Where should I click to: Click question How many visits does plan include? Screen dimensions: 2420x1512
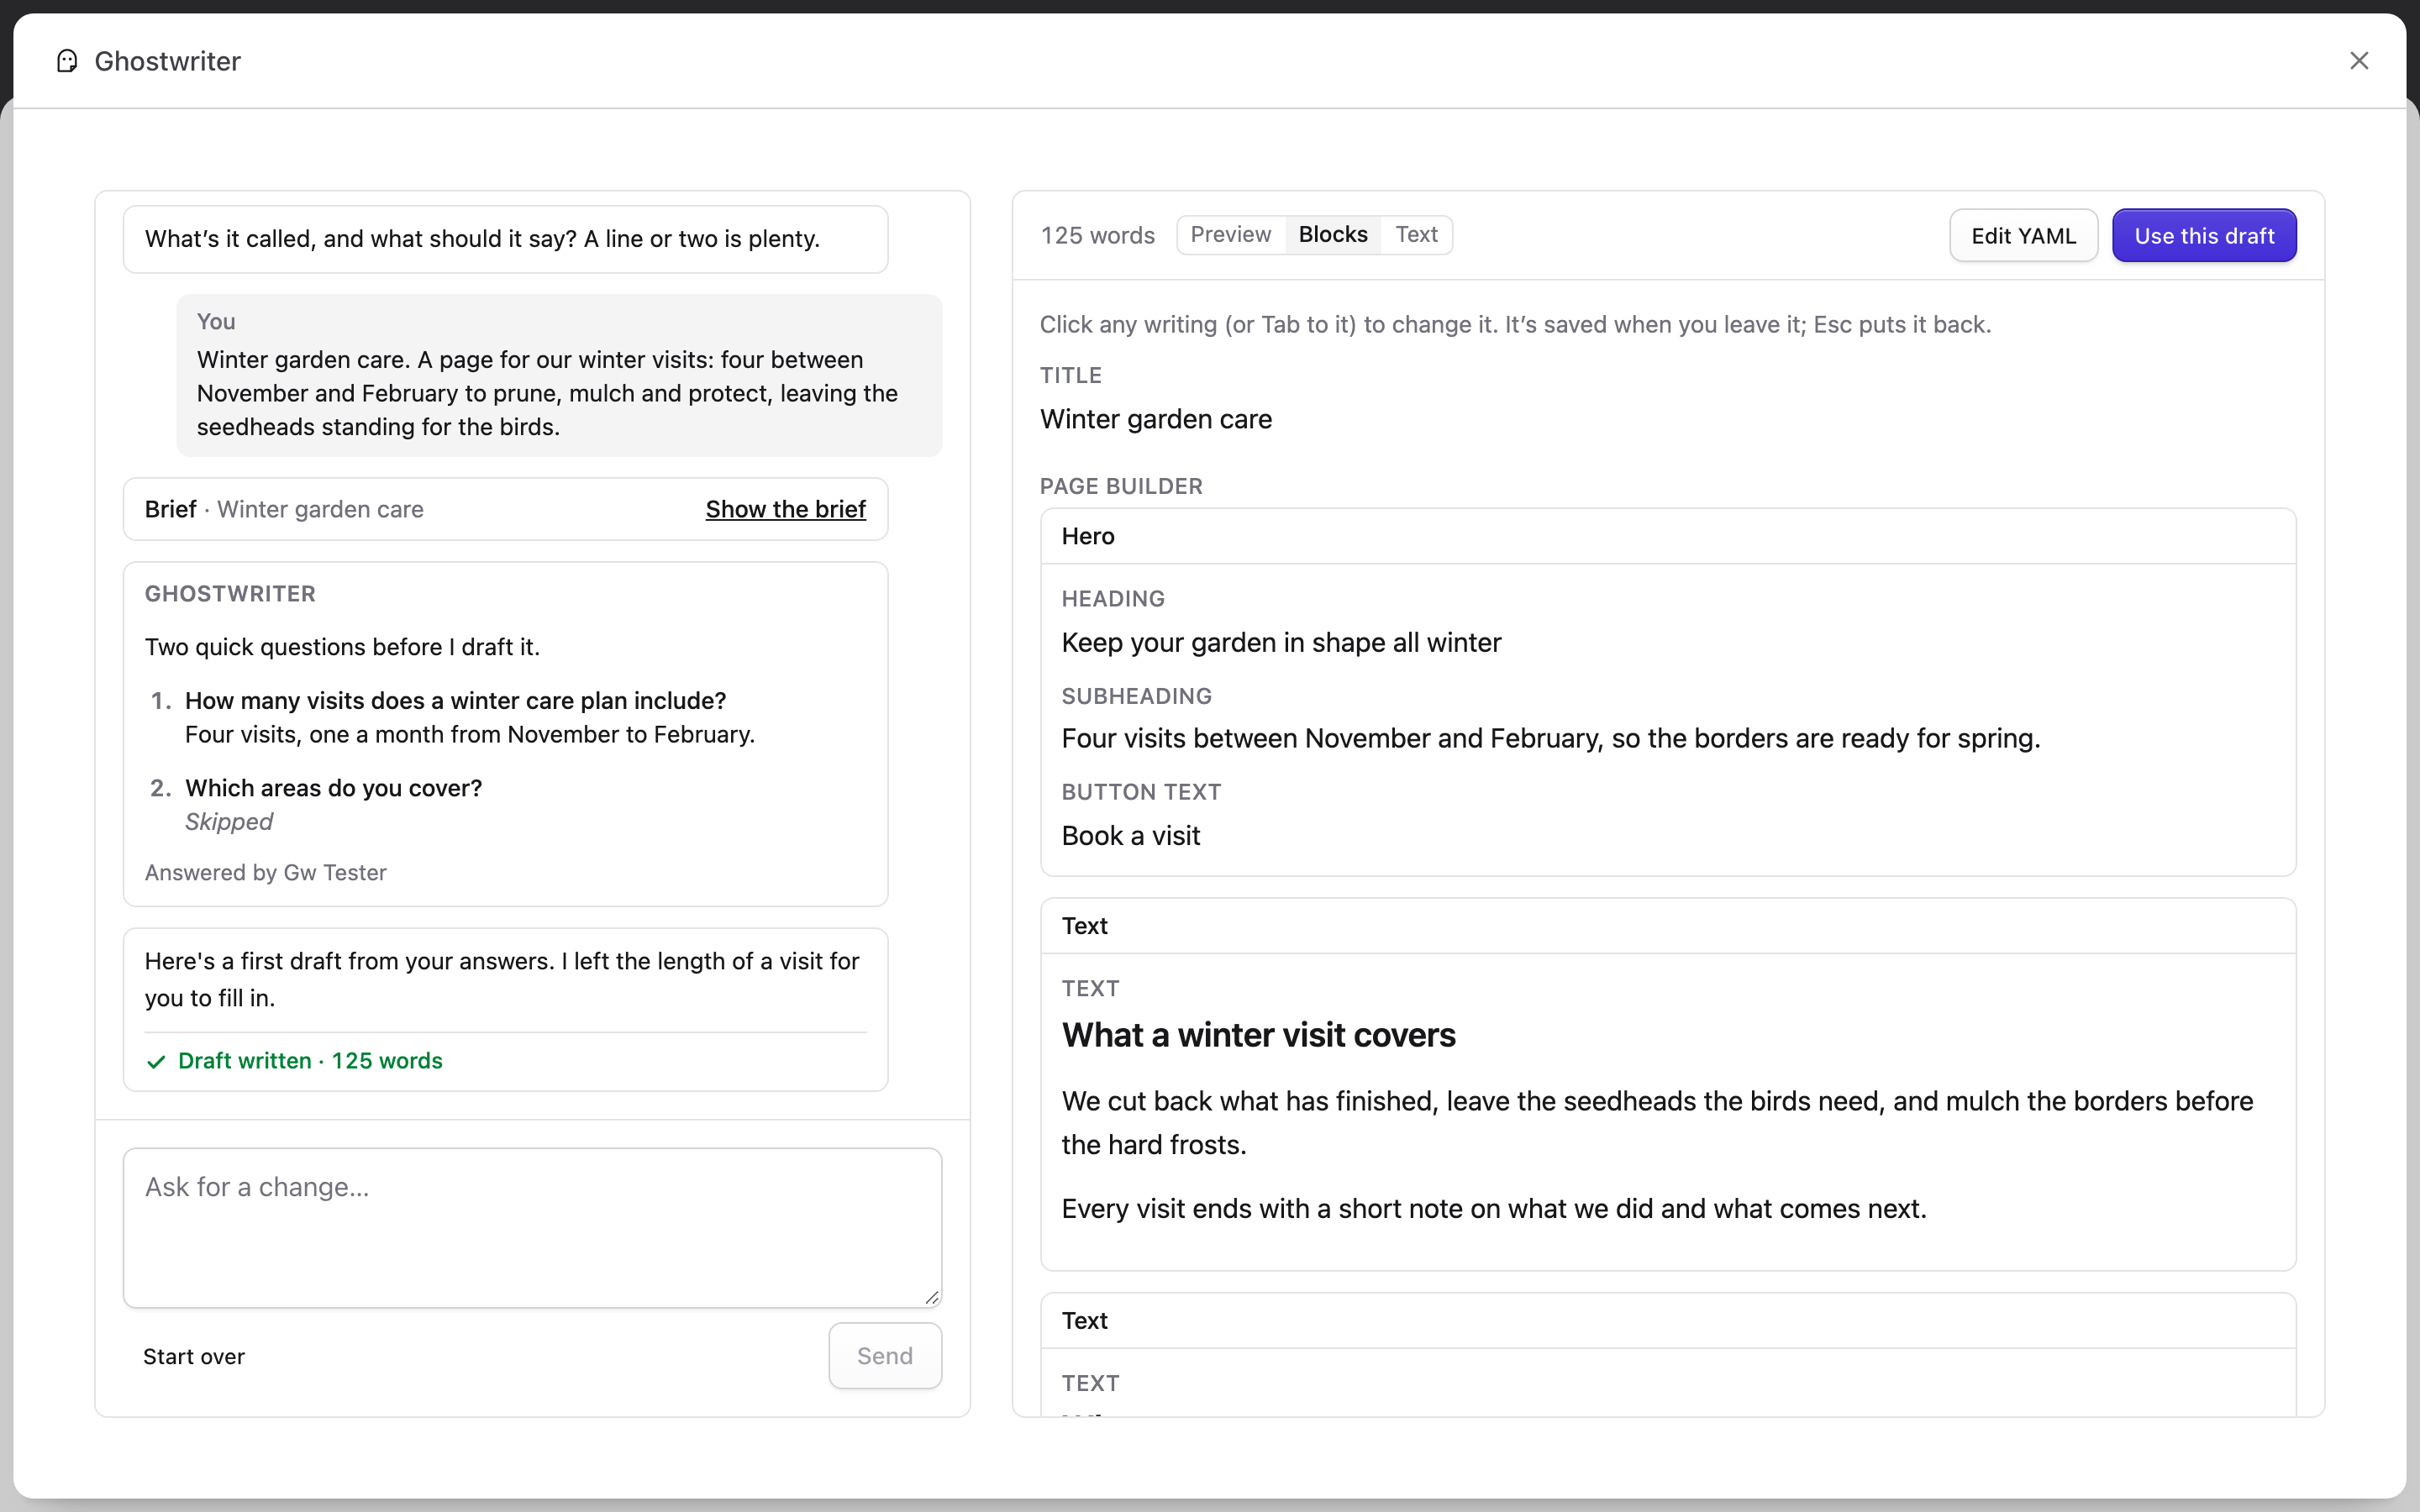(x=455, y=700)
